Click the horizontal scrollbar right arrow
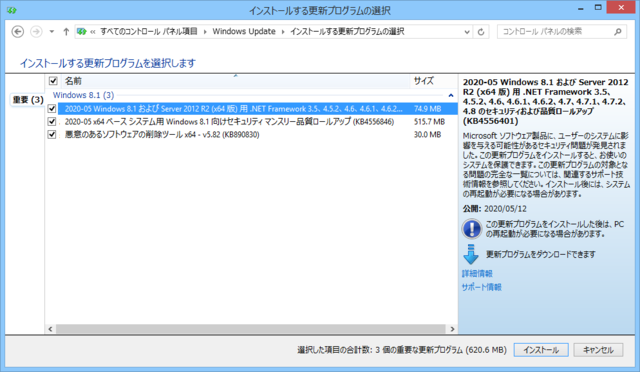Screen dimensions: 640x372 pyautogui.click(x=452, y=329)
